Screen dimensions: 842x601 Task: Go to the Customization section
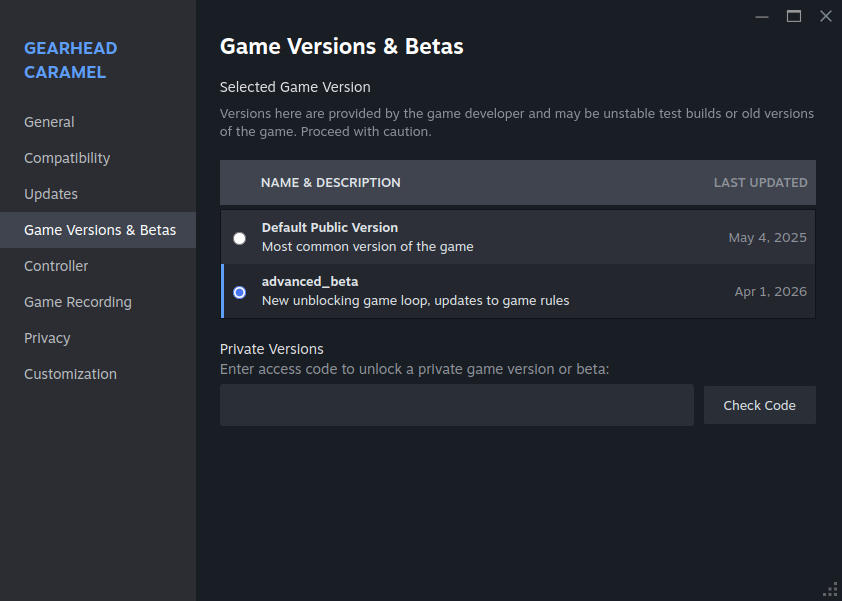click(70, 374)
